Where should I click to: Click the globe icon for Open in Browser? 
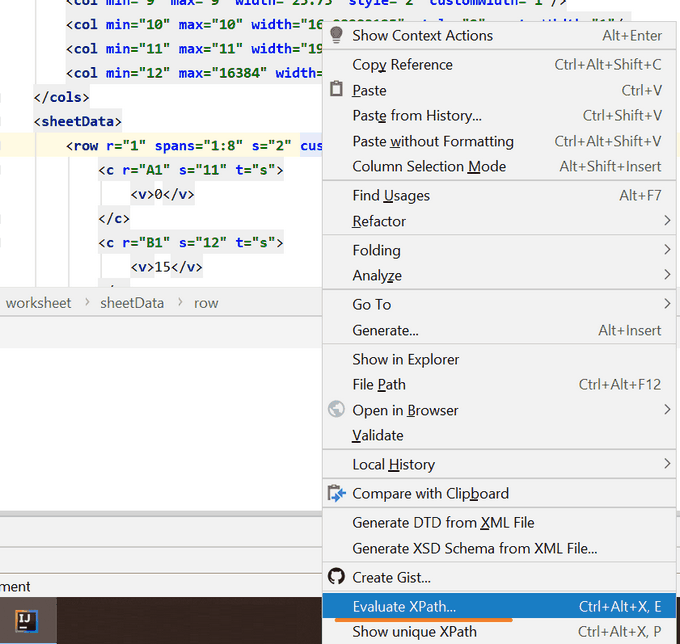[x=336, y=410]
